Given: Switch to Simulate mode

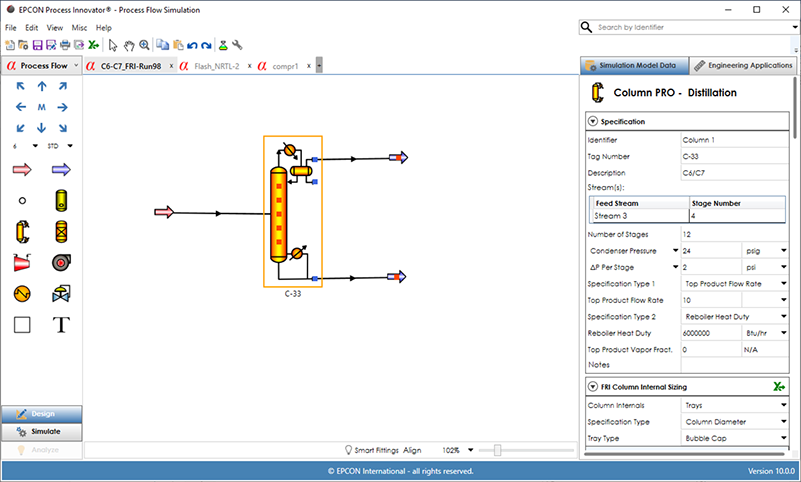Looking at the screenshot, I should 41,431.
